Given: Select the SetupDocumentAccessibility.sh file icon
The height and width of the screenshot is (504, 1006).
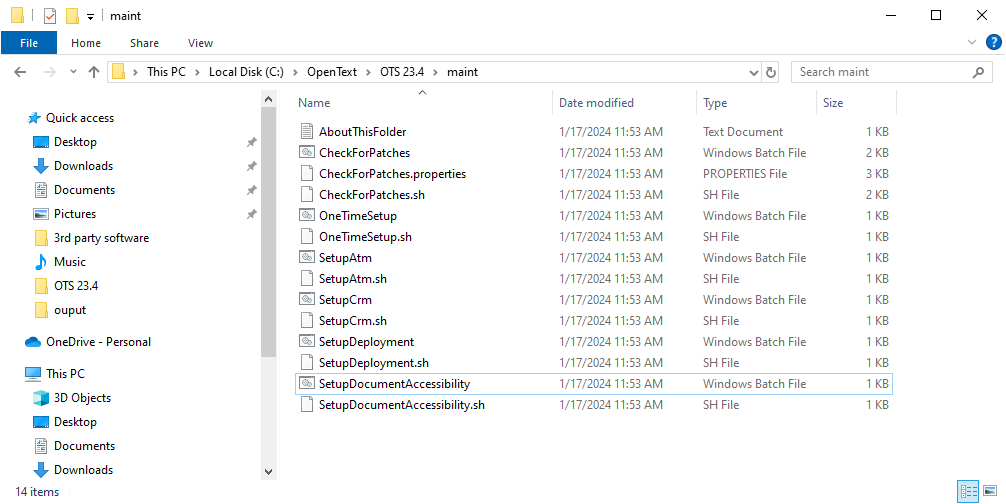Looking at the screenshot, I should (307, 405).
